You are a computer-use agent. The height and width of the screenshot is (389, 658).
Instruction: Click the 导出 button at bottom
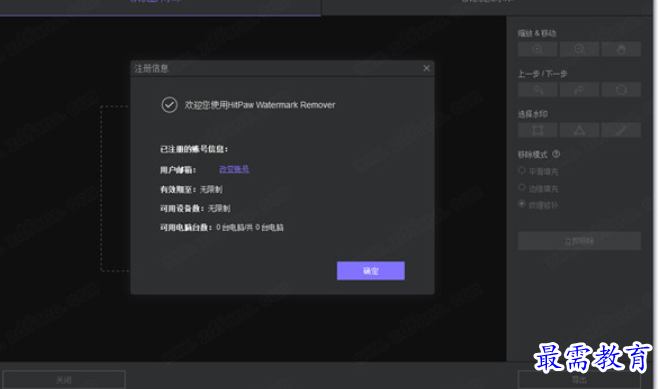[x=579, y=380]
